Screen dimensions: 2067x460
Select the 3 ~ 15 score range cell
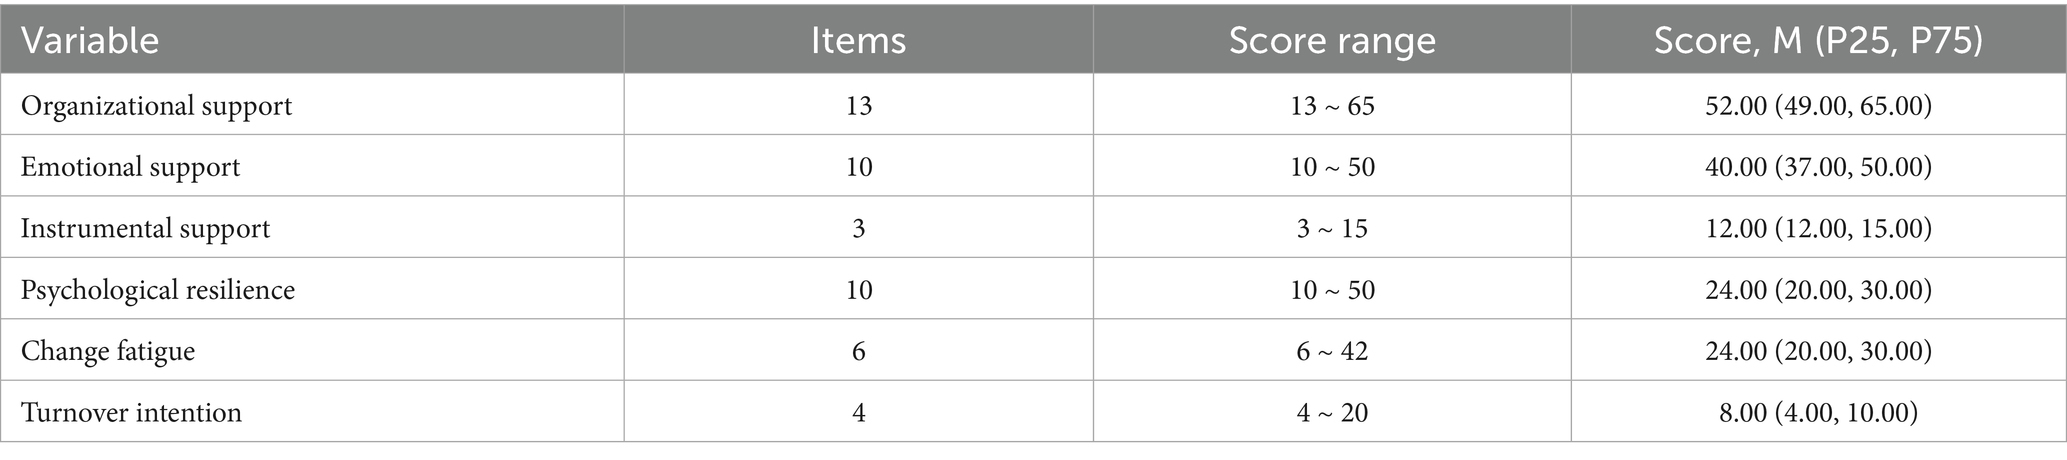click(x=1332, y=229)
